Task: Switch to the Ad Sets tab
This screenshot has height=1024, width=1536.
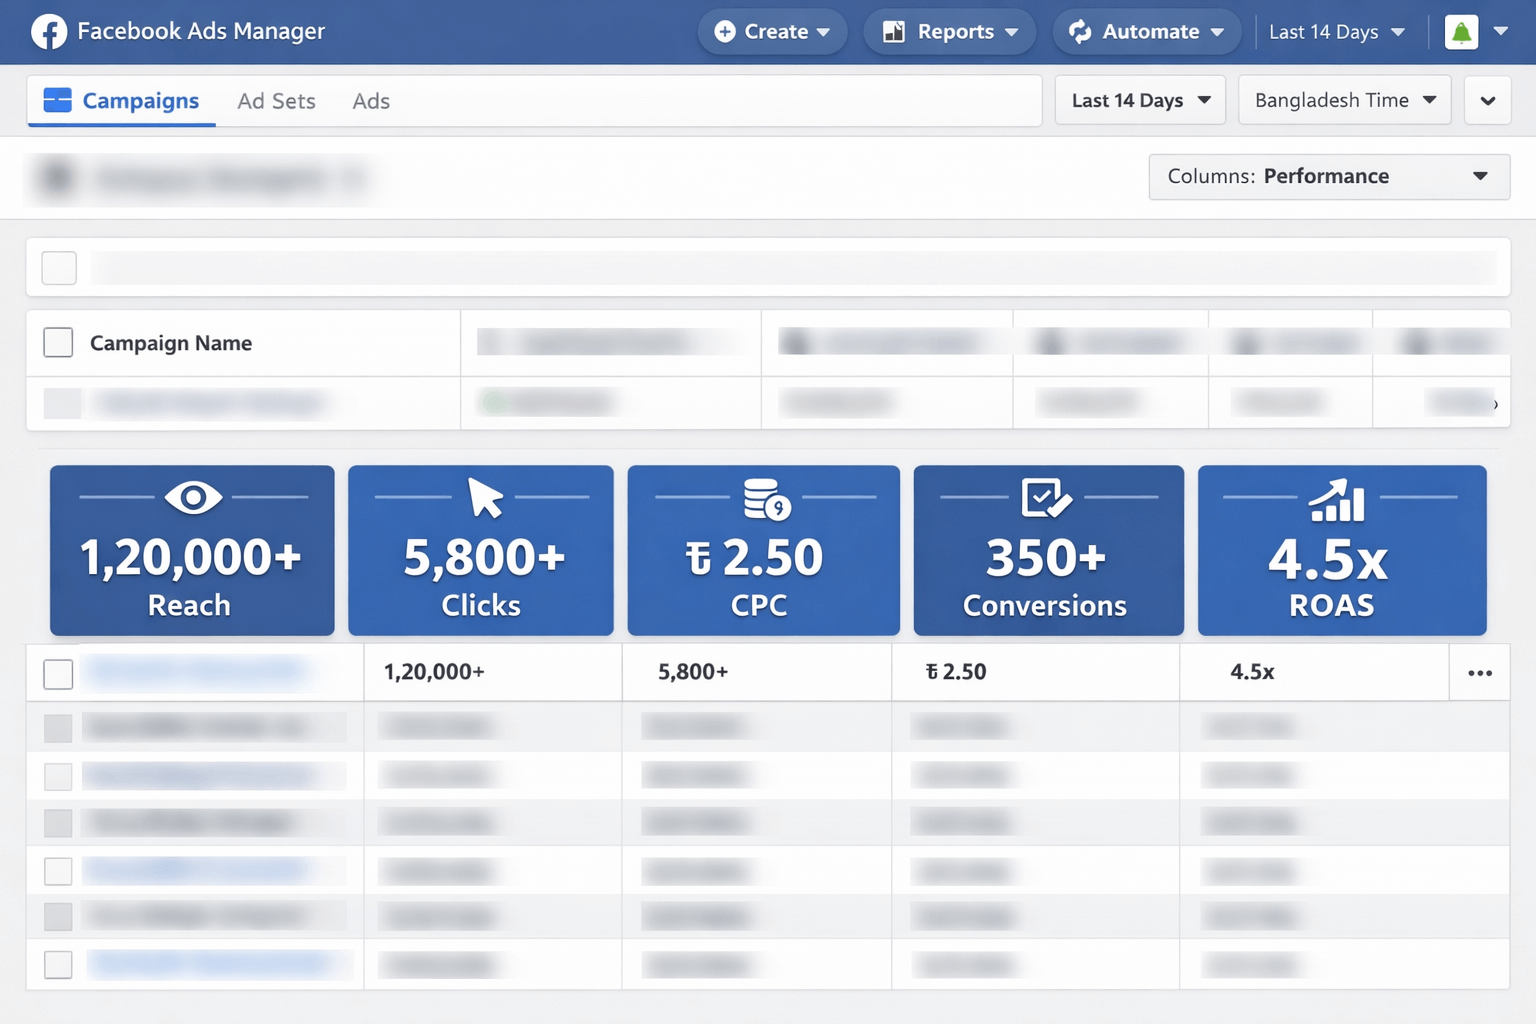Action: [x=276, y=101]
